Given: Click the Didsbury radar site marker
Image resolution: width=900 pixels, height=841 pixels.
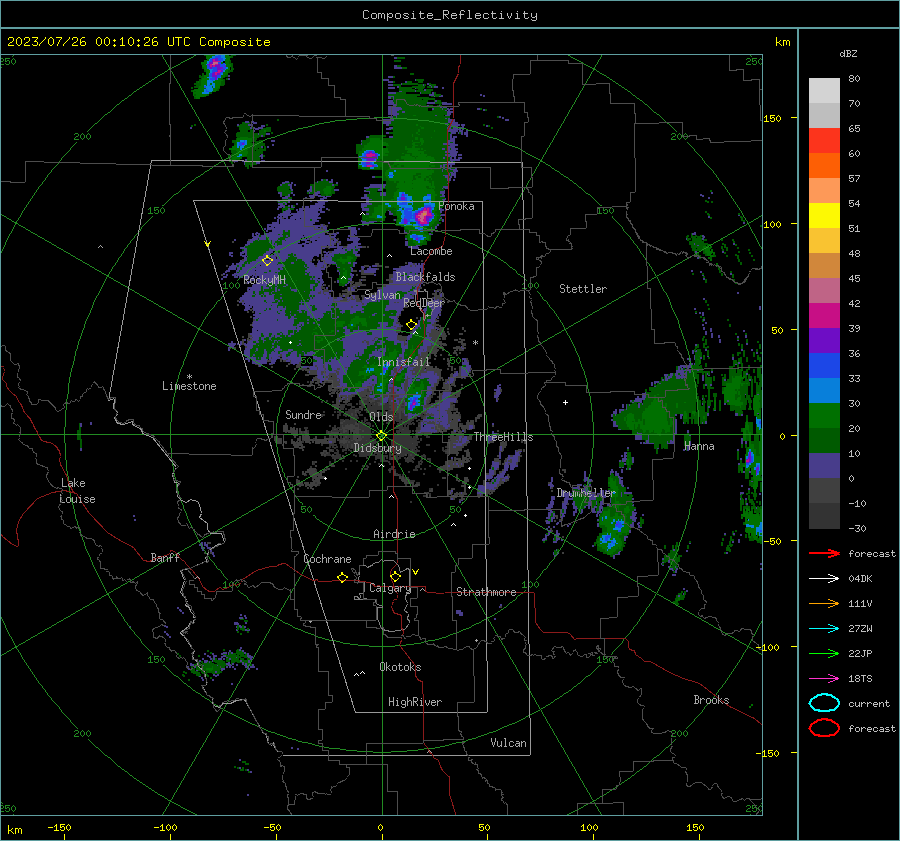Looking at the screenshot, I should click(382, 436).
